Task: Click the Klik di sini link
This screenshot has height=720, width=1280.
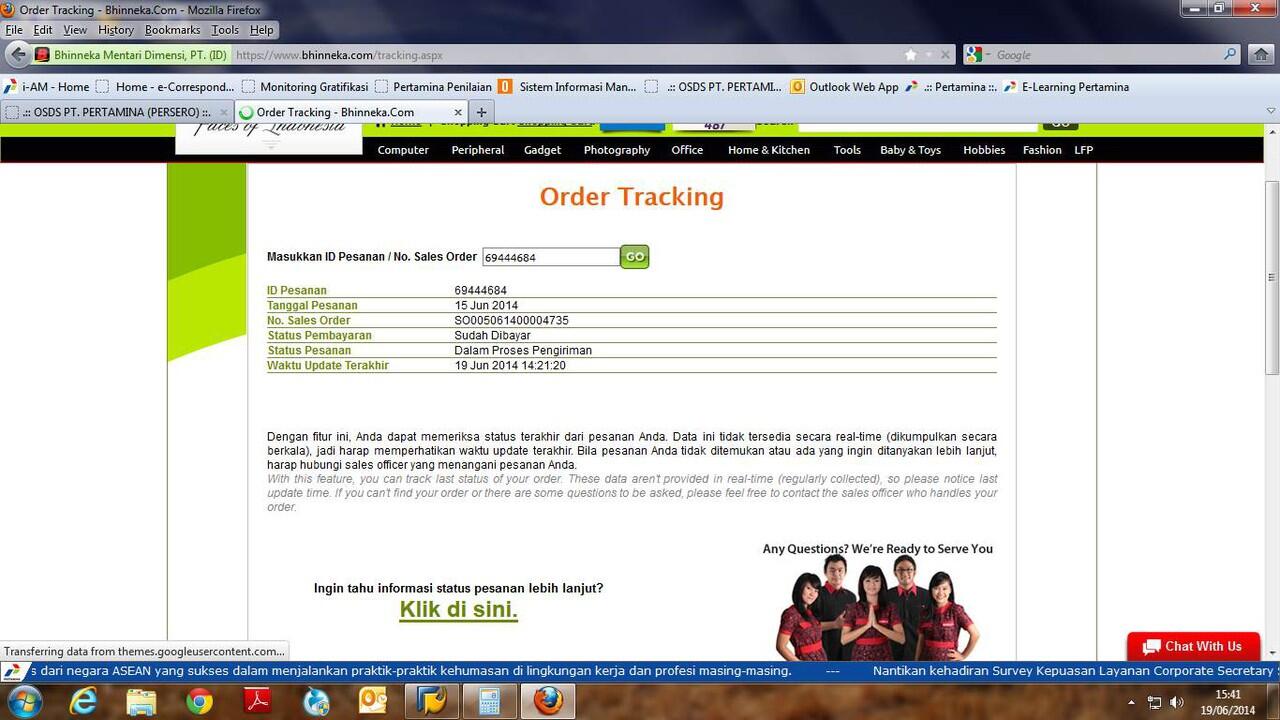Action: click(x=459, y=609)
